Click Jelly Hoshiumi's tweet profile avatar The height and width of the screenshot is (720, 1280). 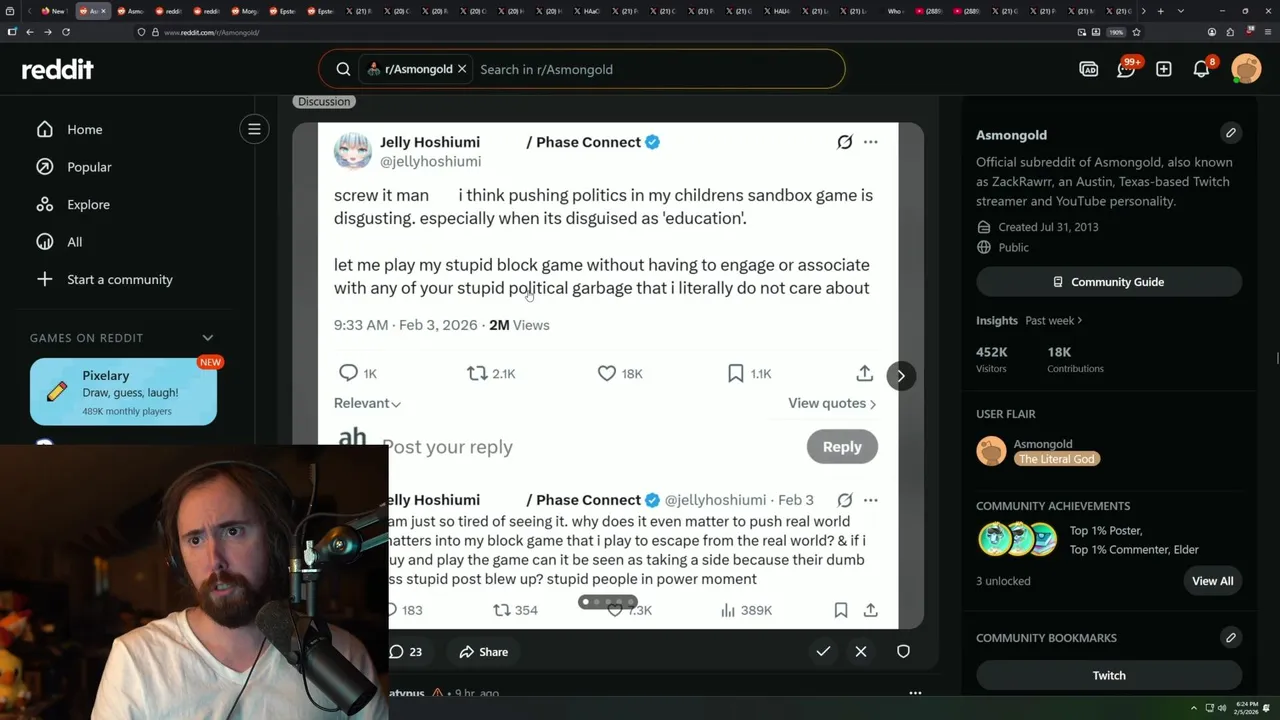[x=352, y=151]
